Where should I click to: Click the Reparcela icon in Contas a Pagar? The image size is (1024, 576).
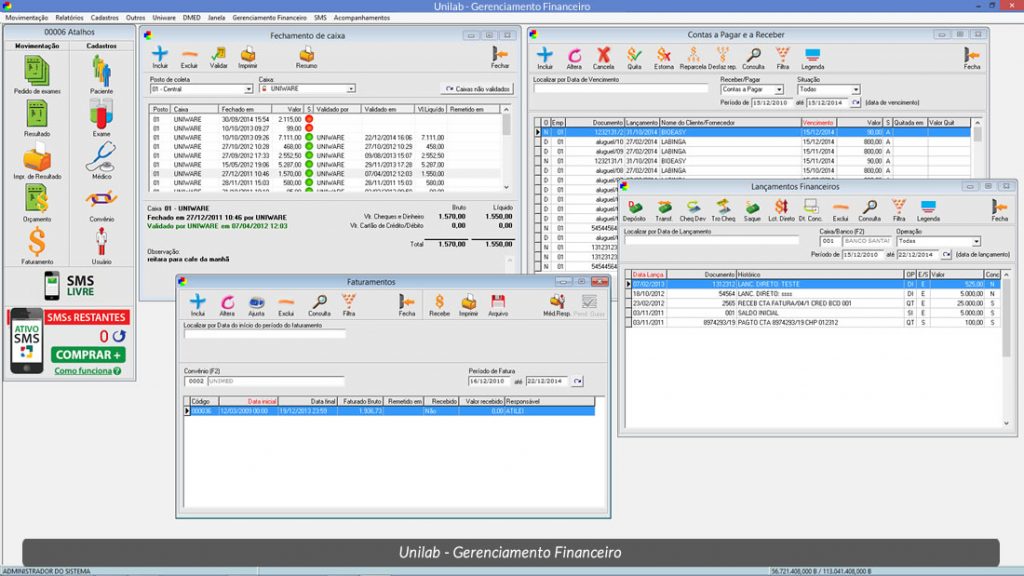[x=693, y=55]
